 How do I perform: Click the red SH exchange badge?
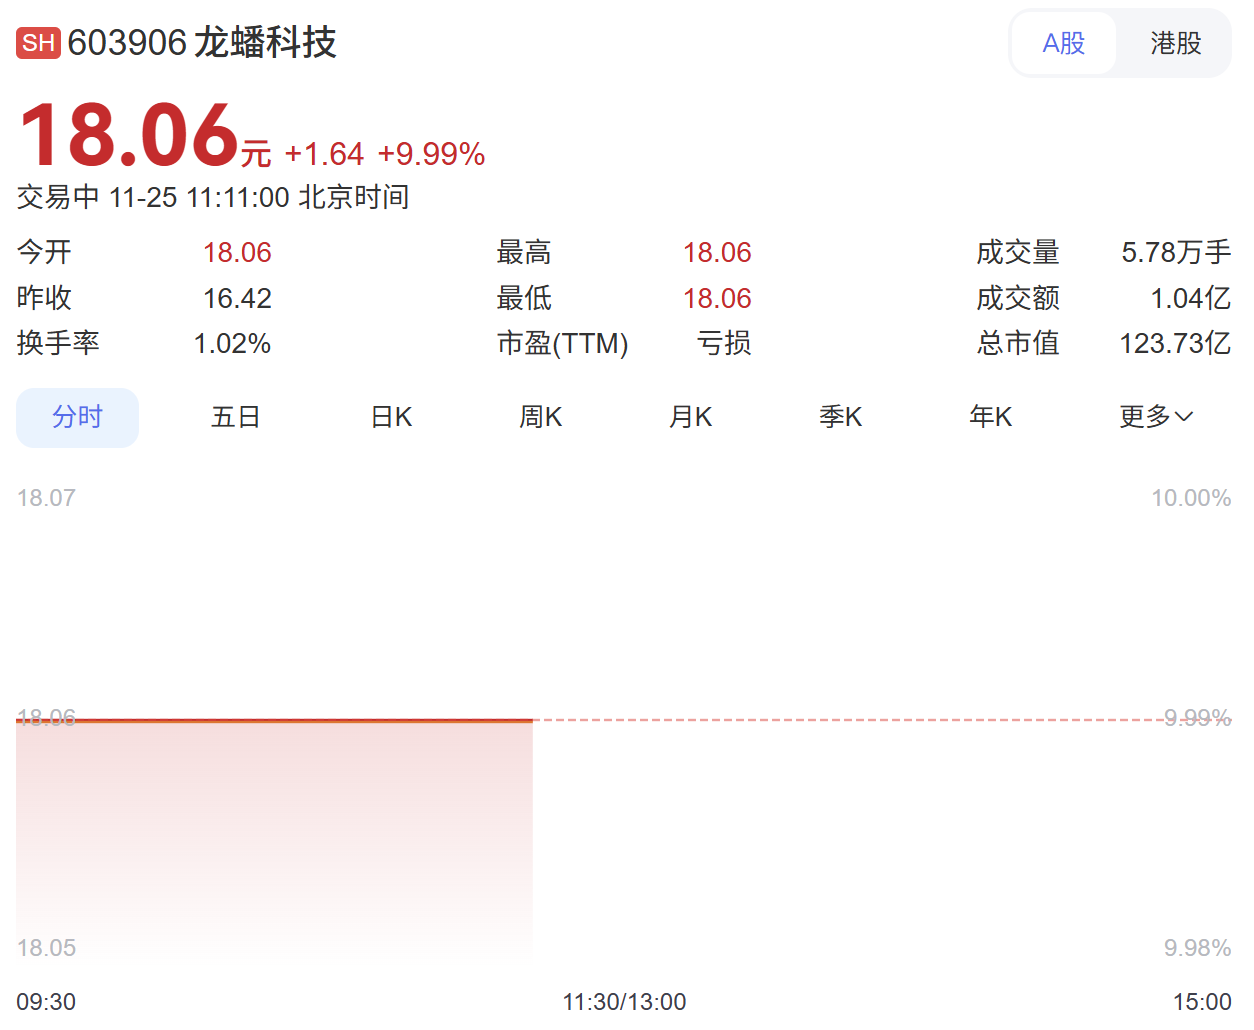point(38,43)
